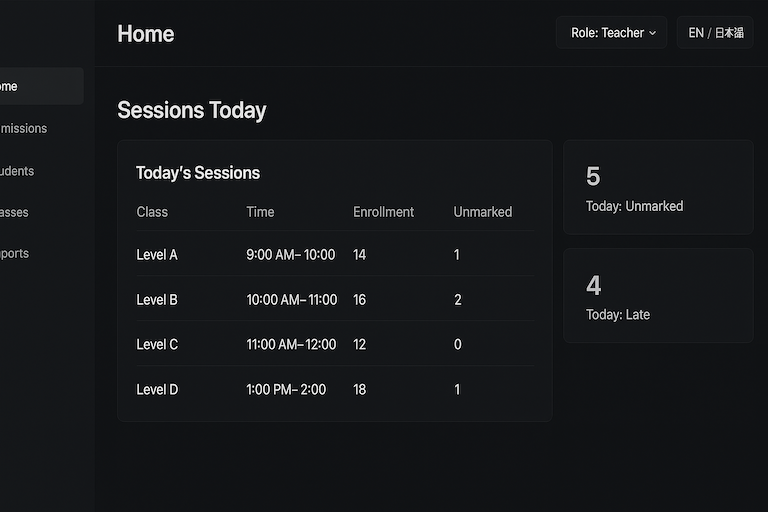Viewport: 768px width, 512px height.
Task: Click the Level A session row
Action: pos(334,255)
